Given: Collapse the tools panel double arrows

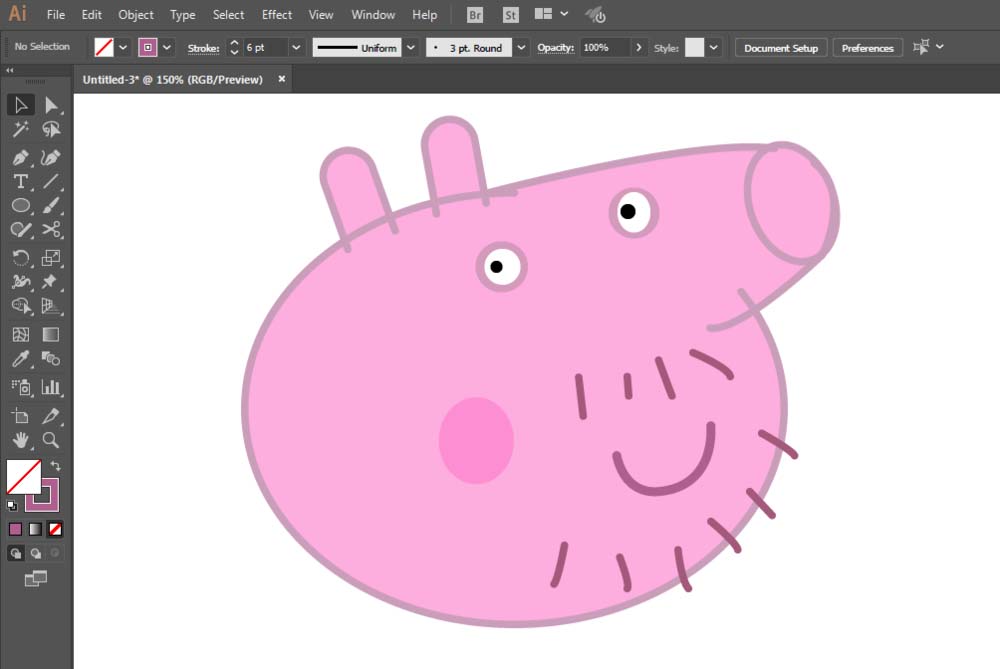Looking at the screenshot, I should point(10,70).
